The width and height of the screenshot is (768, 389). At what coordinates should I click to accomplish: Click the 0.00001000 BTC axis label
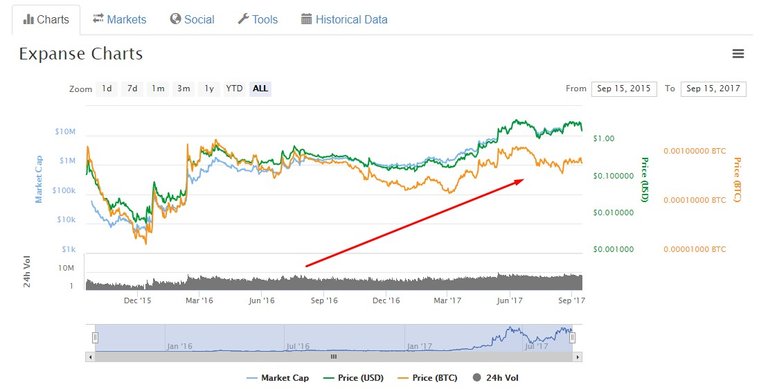tap(695, 249)
